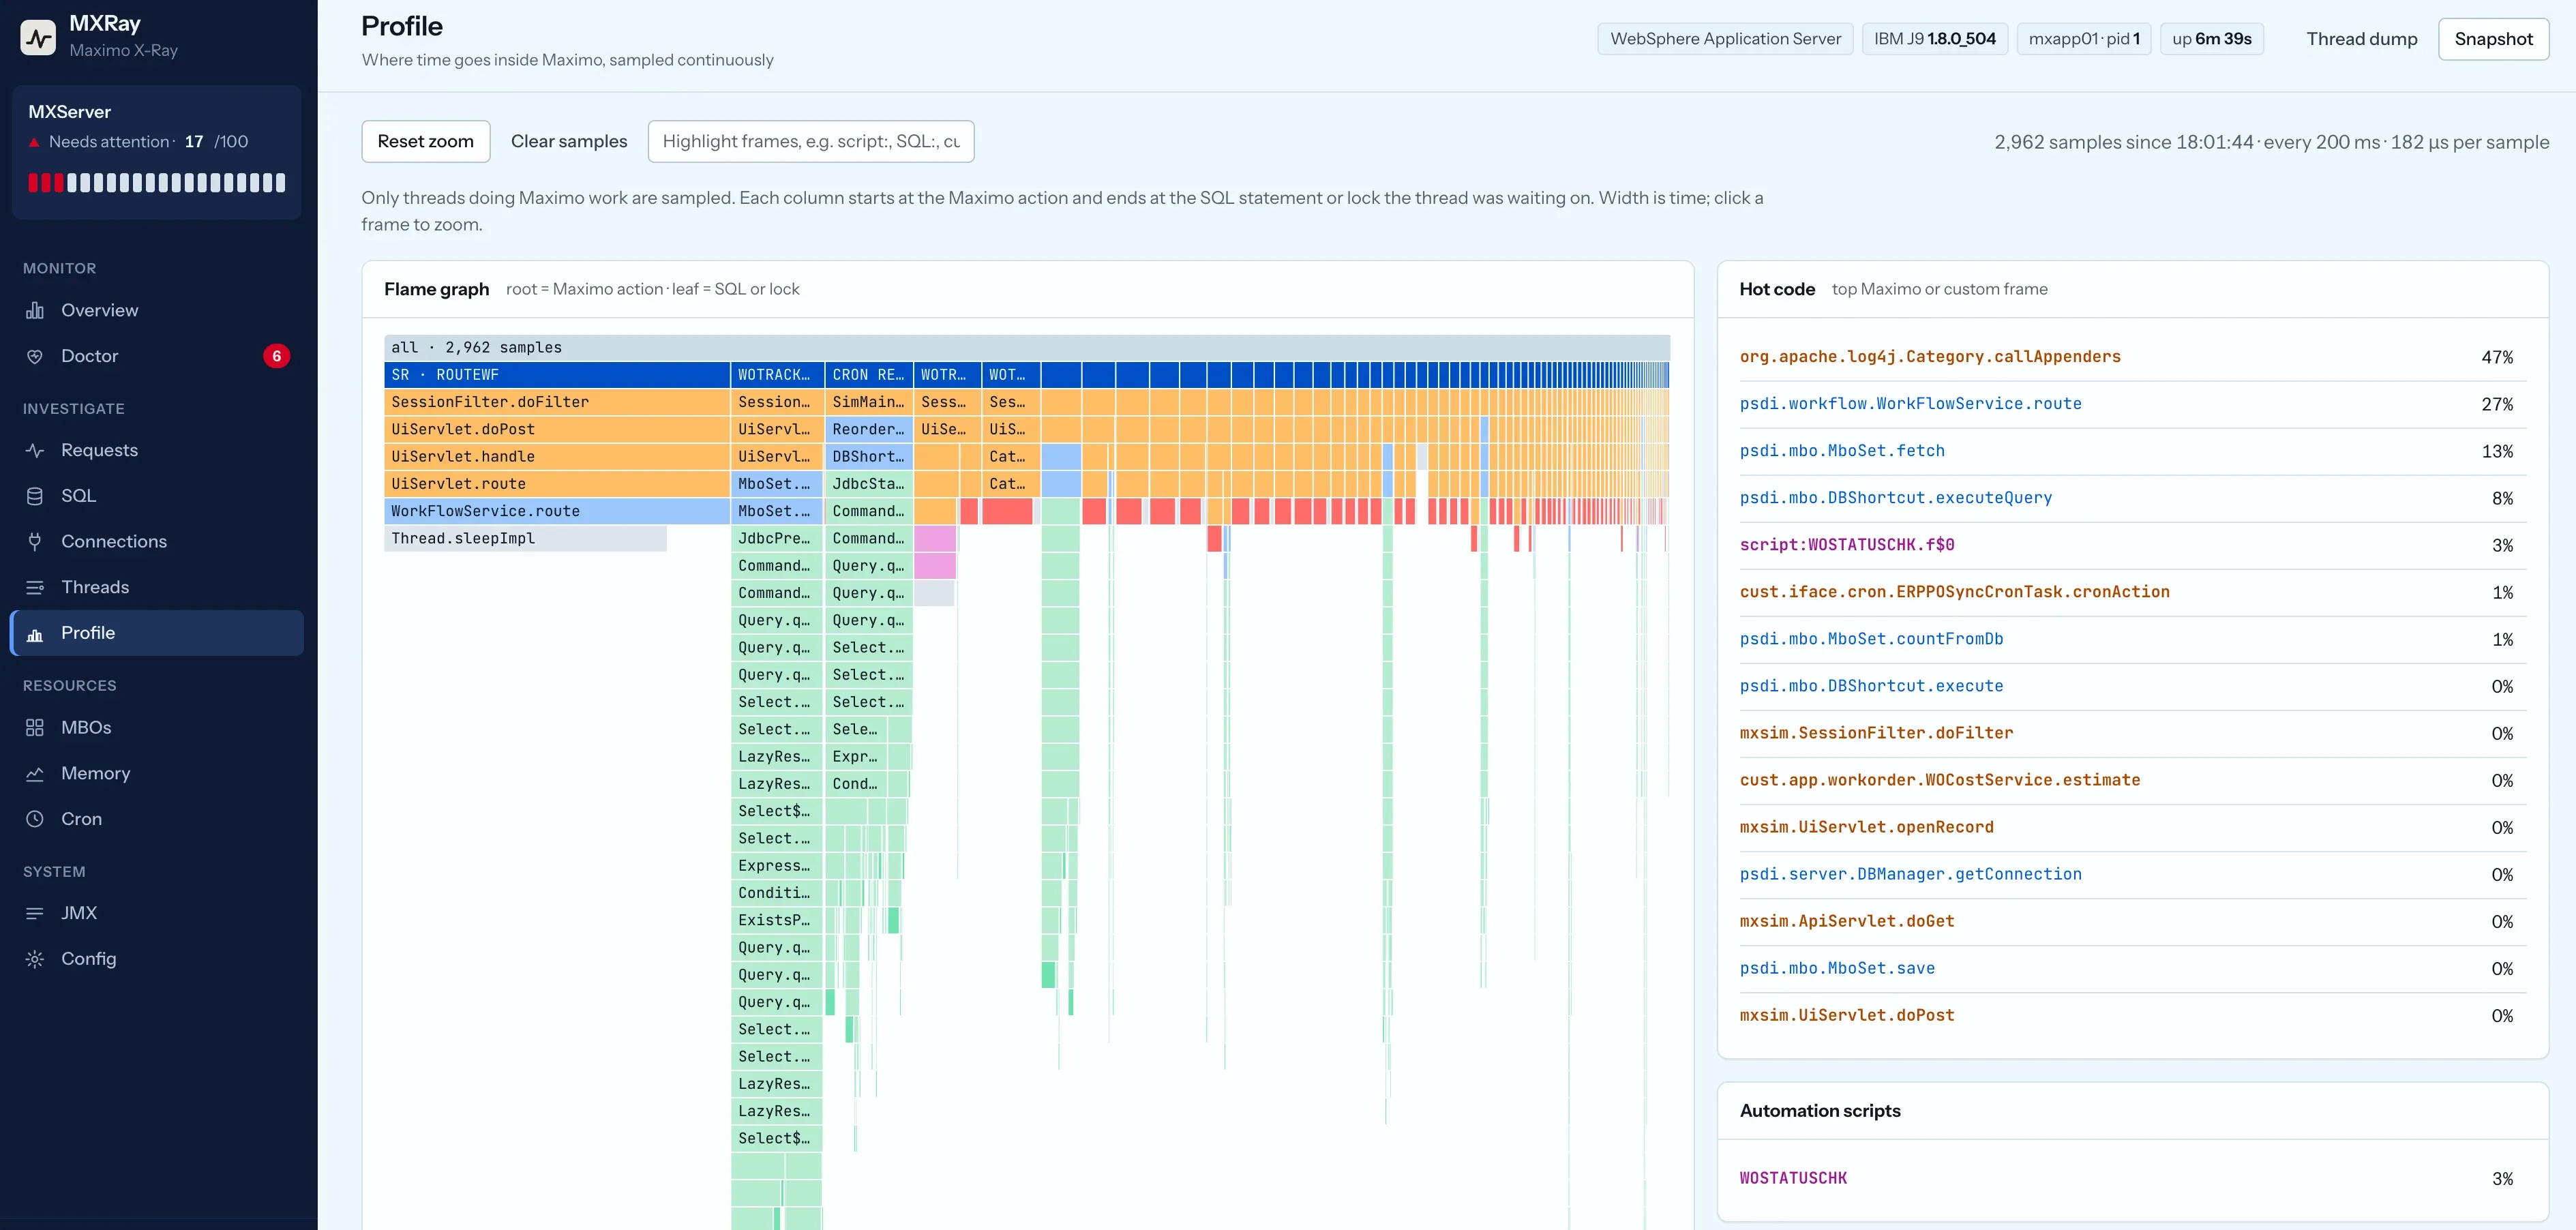Click psdi.mbo.MboSet.fetch hot code row
The height and width of the screenshot is (1230, 2576).
pos(2132,451)
